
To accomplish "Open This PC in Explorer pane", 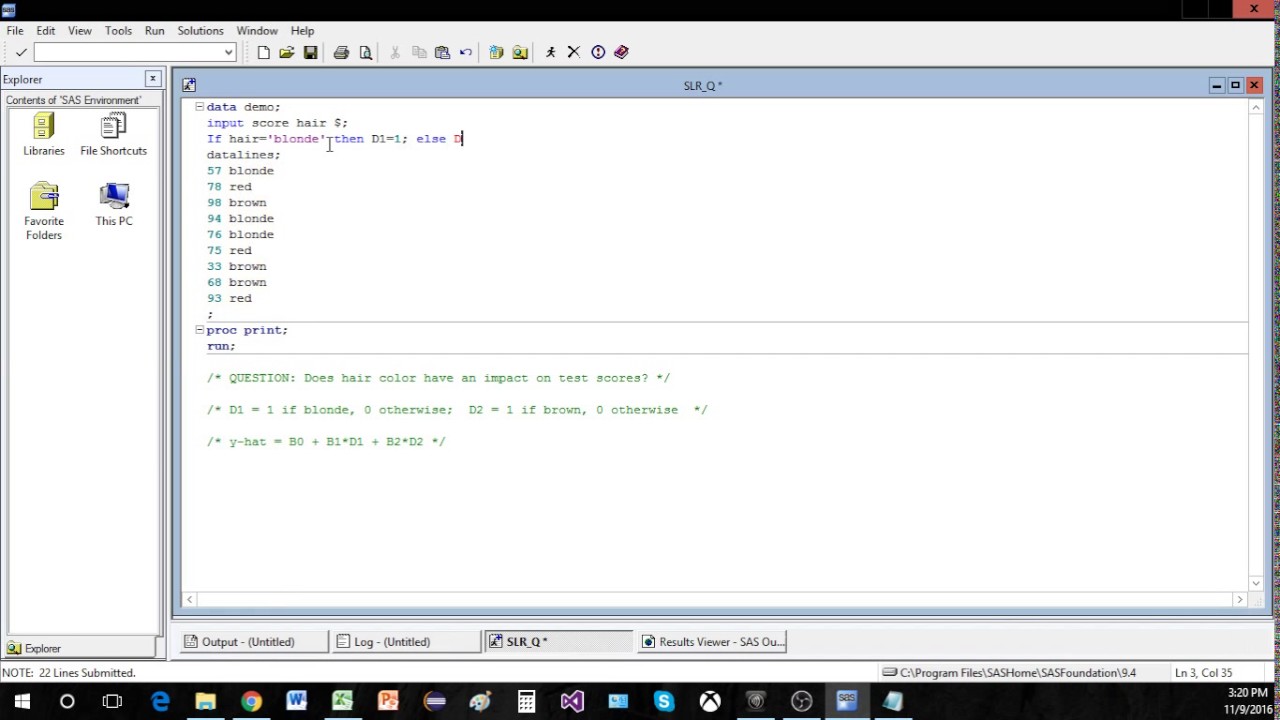I will pyautogui.click(x=114, y=205).
